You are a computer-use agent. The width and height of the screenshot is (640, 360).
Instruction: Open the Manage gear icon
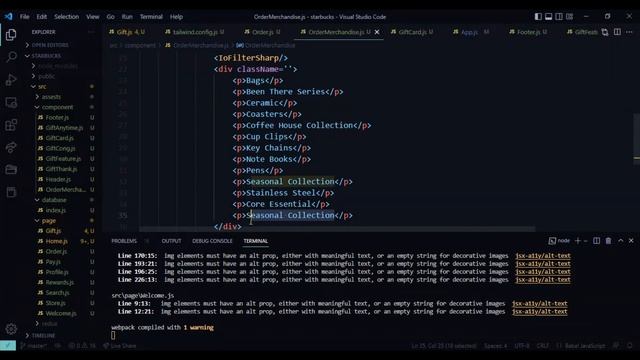[x=11, y=329]
